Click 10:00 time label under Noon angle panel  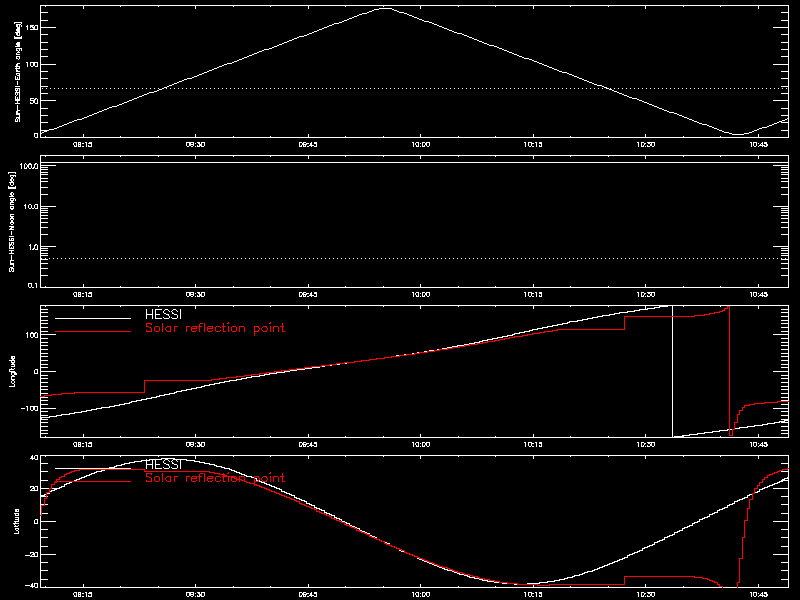(x=421, y=294)
